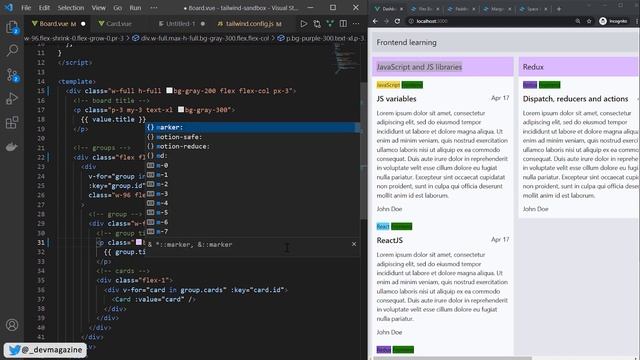The image size is (640, 360).
Task: Click the JavaScript yellow tag
Action: [388, 85]
